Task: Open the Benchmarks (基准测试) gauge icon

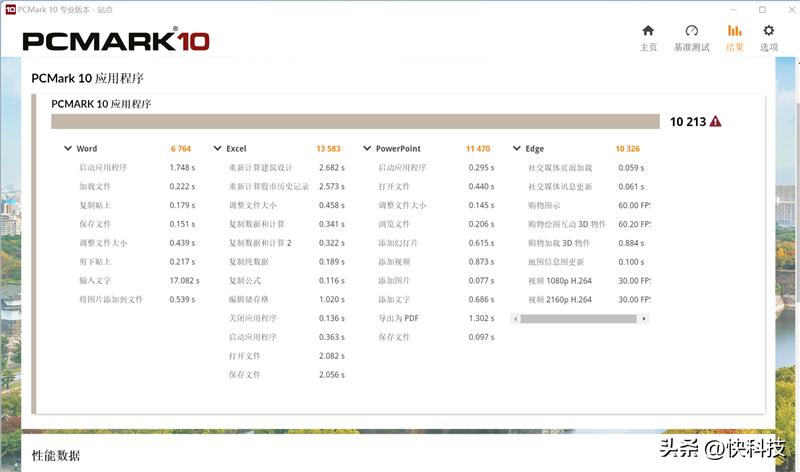Action: 691,31
